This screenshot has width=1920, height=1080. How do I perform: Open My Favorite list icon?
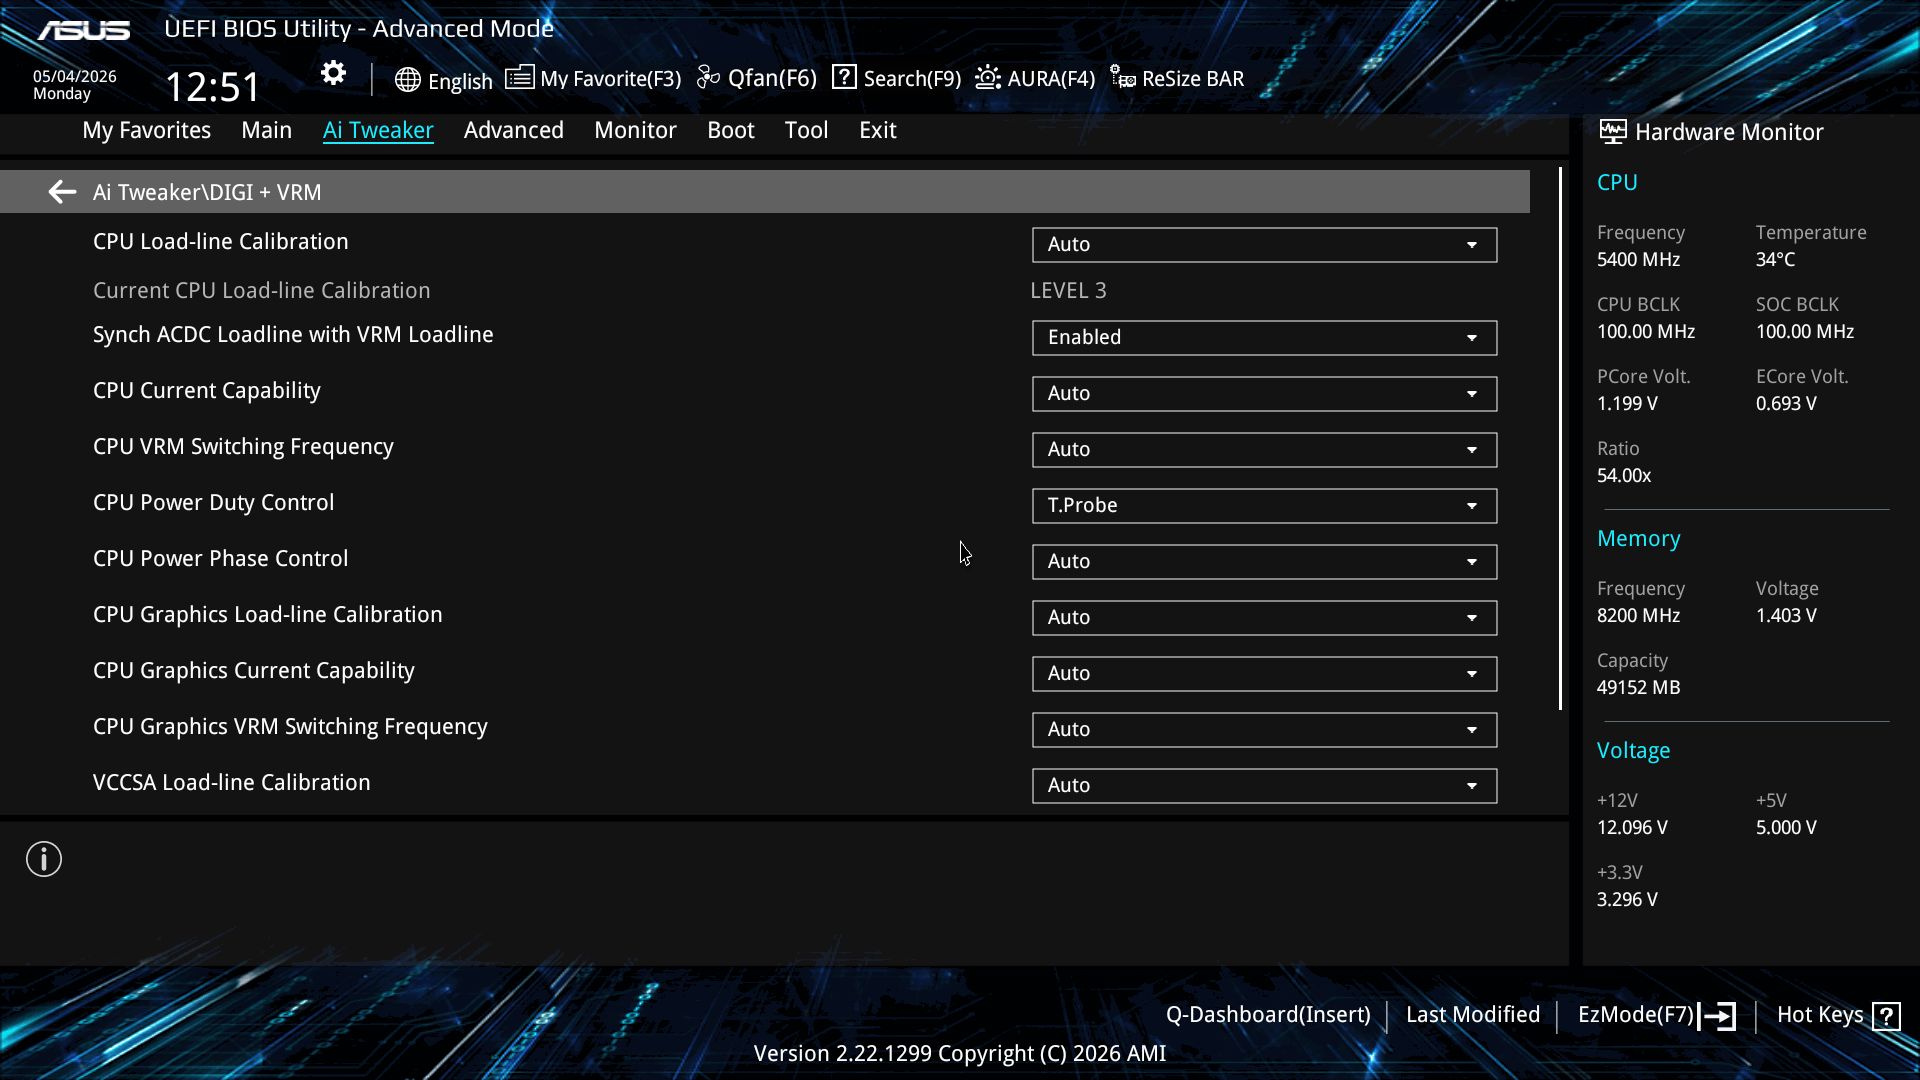[x=519, y=77]
